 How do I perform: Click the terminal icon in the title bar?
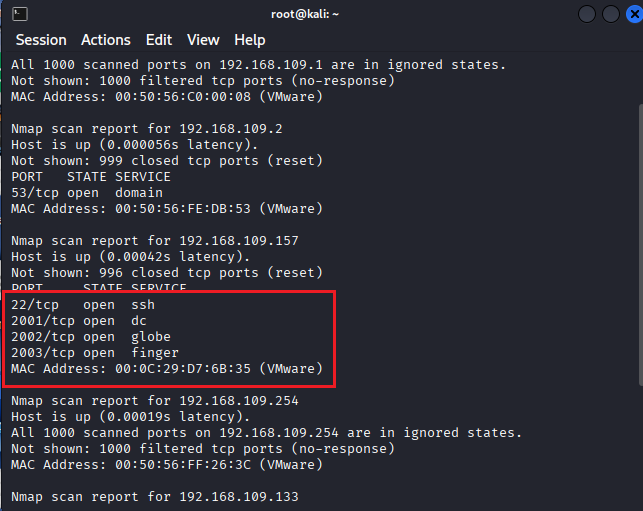point(21,14)
